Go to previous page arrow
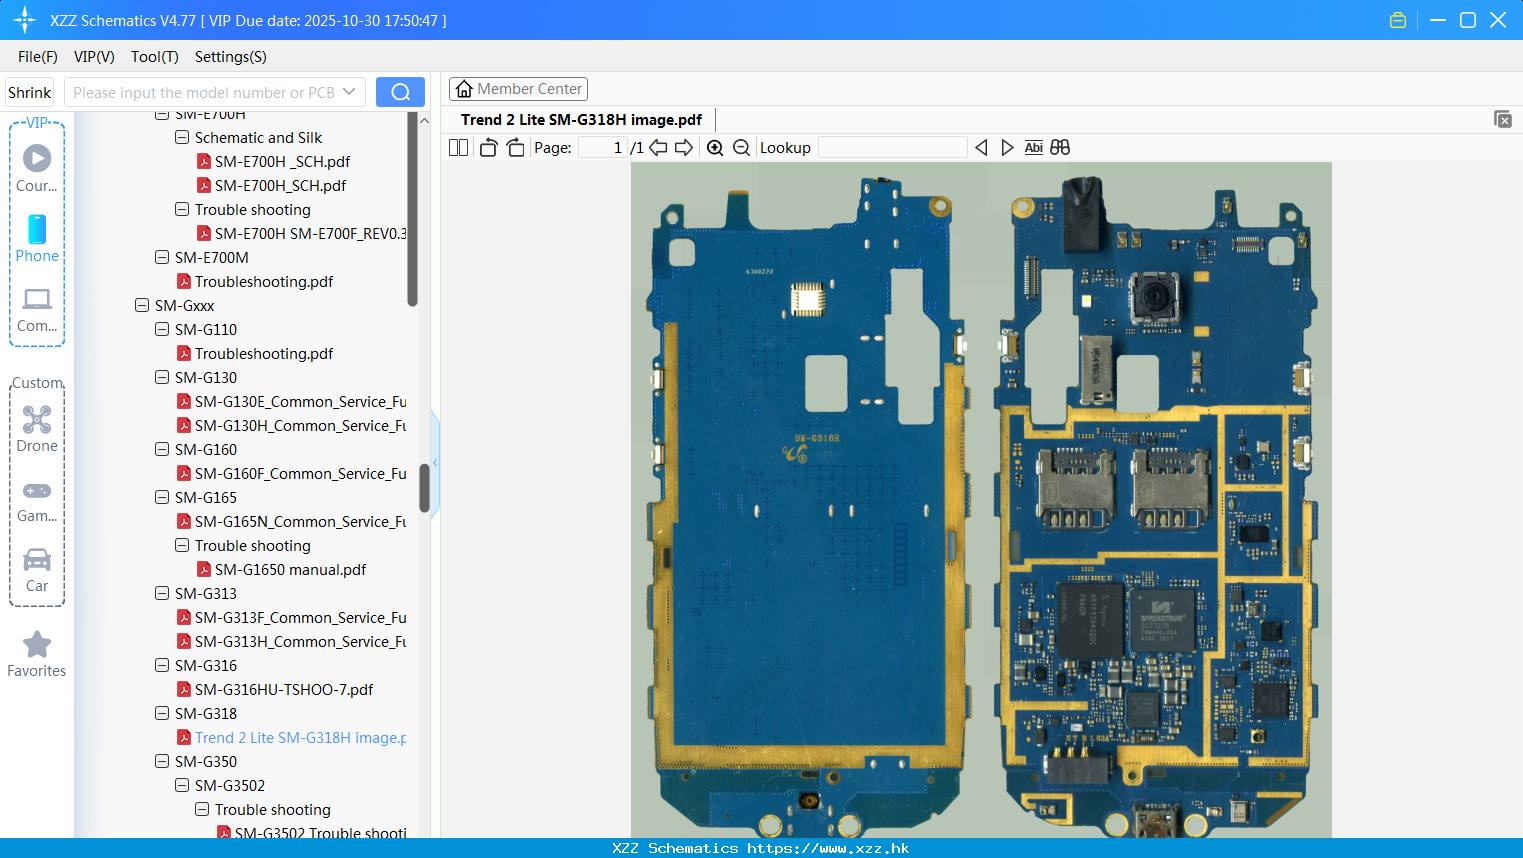 click(x=658, y=147)
